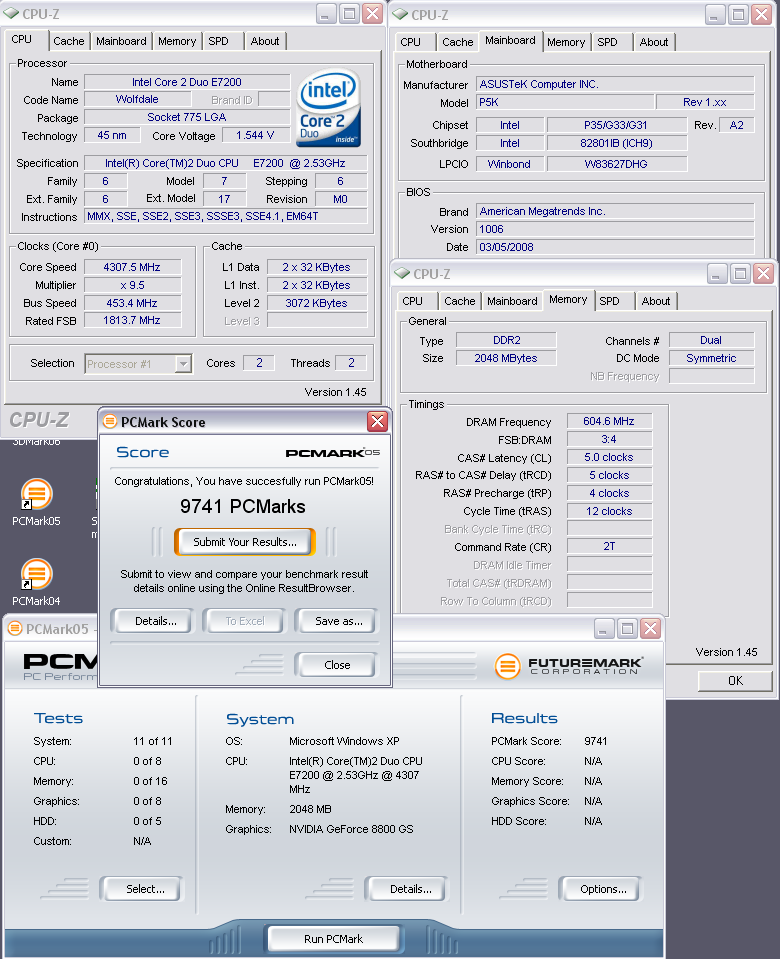780x959 pixels.
Task: Click PCMark05 main window title icon
Action: click(x=15, y=629)
